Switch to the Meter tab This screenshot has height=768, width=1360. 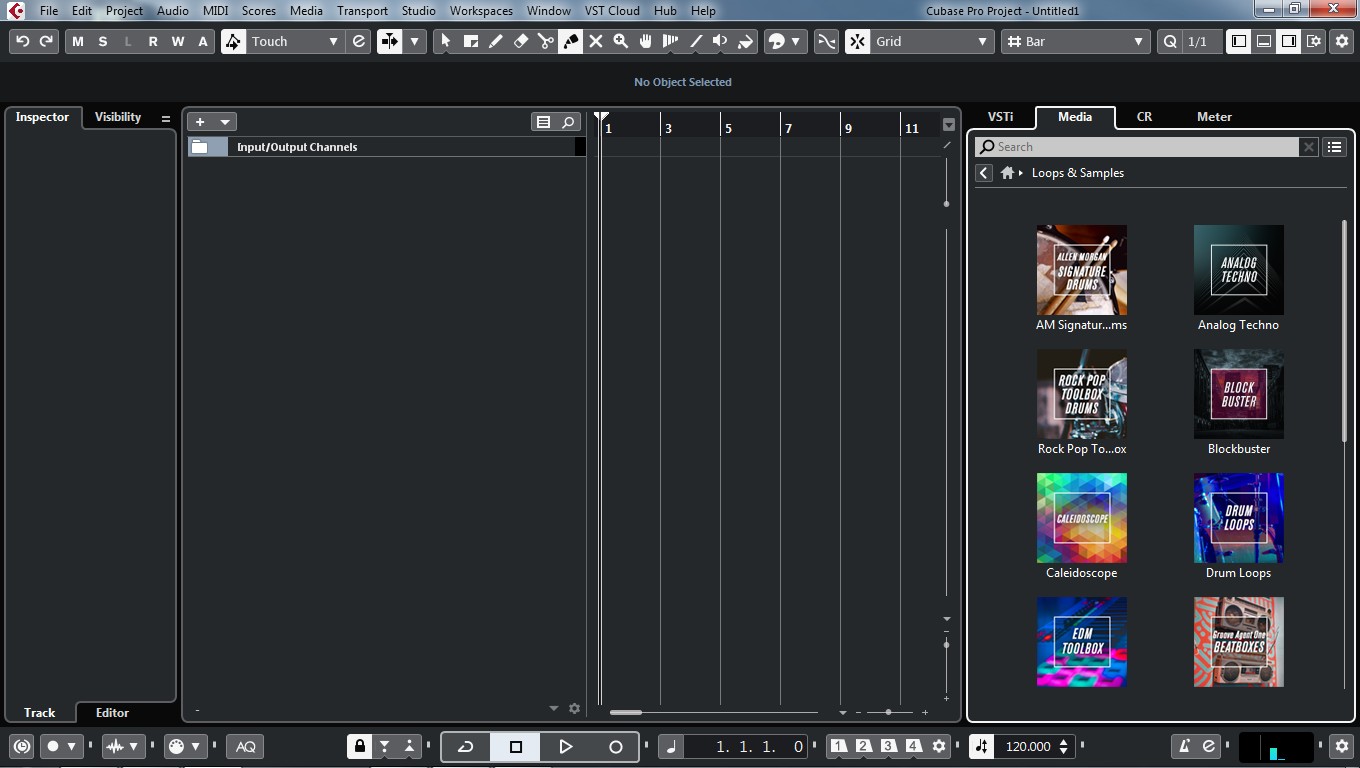tap(1214, 117)
